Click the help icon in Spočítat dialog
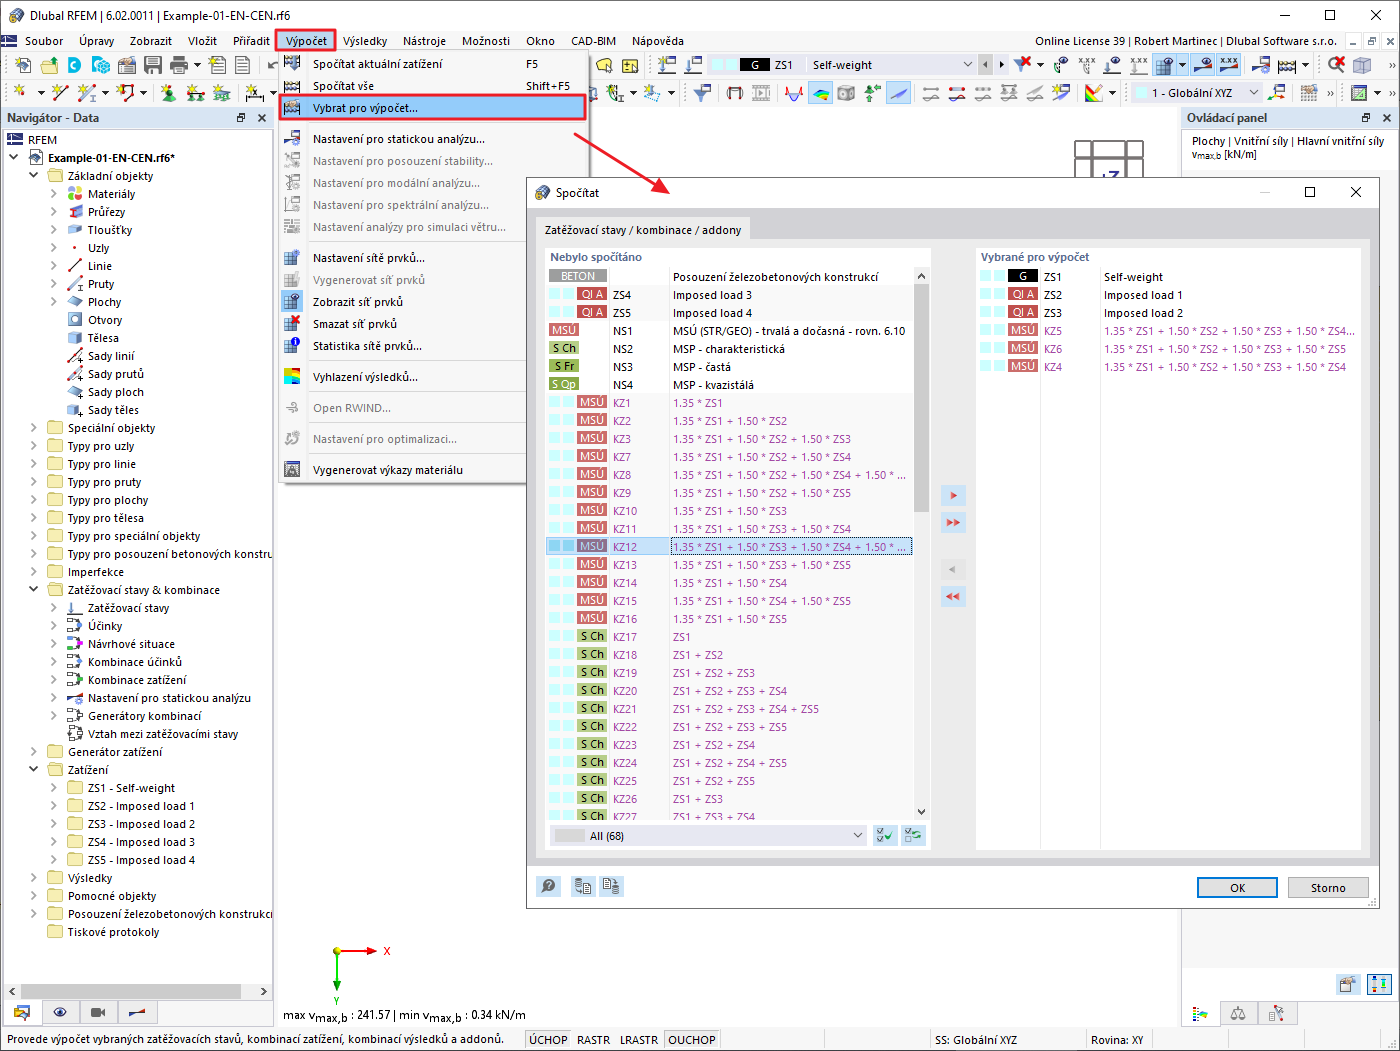The image size is (1400, 1051). tap(548, 886)
